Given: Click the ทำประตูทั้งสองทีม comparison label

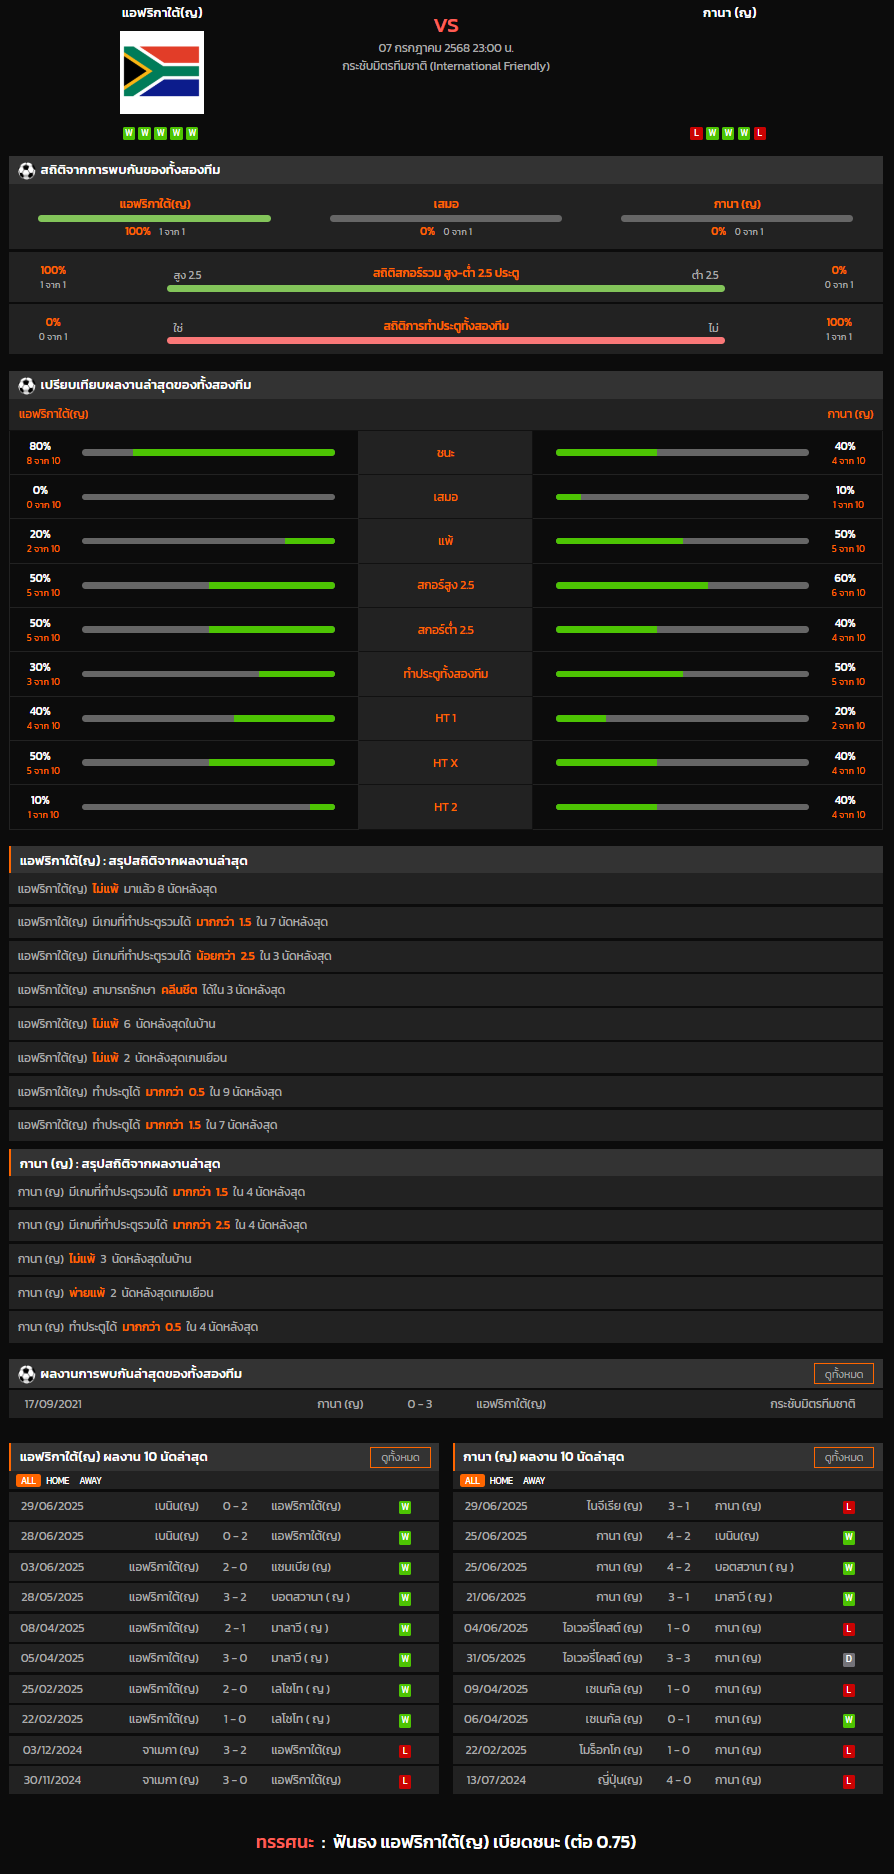Looking at the screenshot, I should click(x=446, y=674).
